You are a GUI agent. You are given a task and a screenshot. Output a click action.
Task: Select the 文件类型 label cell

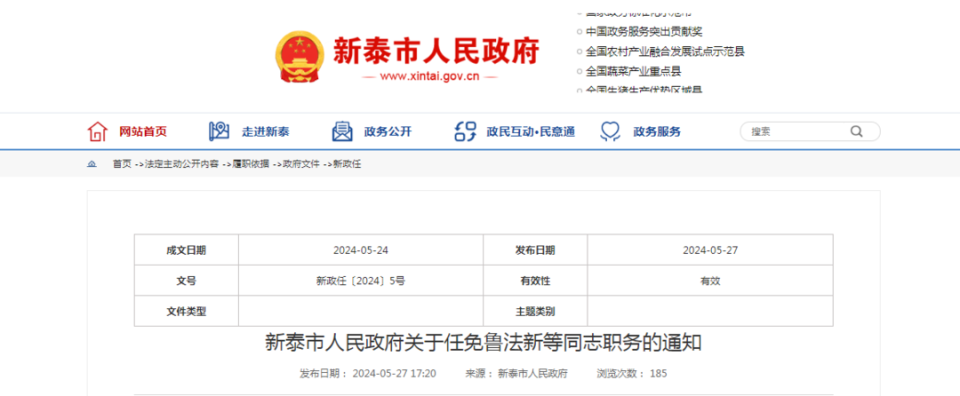(186, 311)
